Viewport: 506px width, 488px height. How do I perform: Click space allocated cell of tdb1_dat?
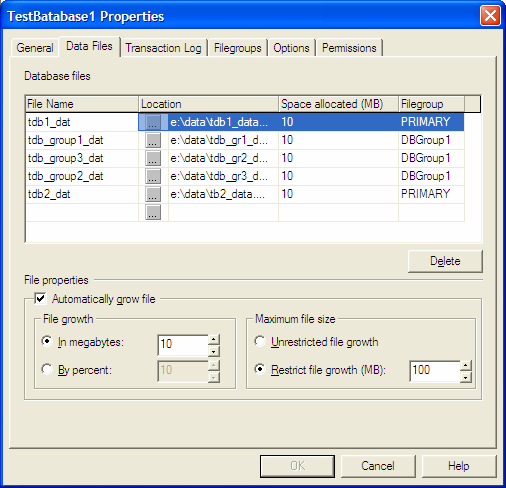tap(339, 122)
